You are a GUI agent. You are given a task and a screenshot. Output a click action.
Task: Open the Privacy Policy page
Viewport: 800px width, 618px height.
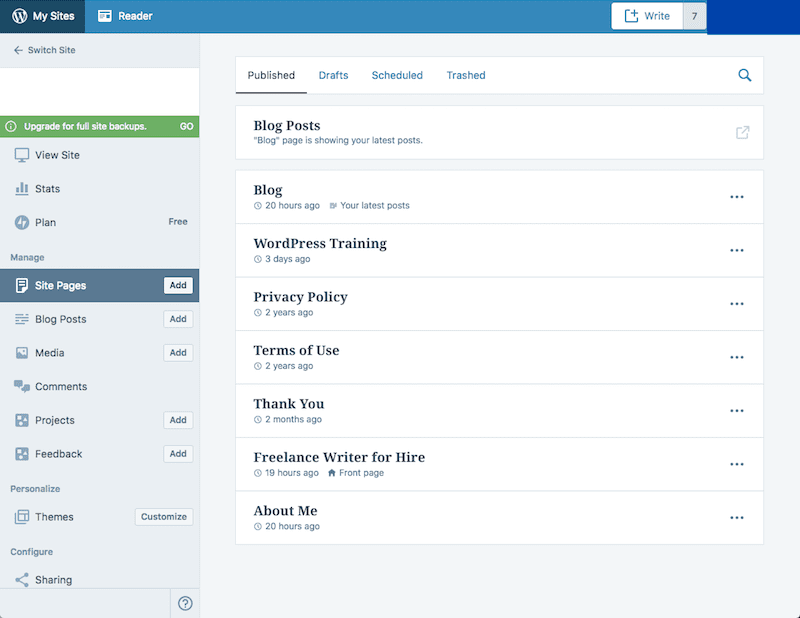[x=301, y=297]
